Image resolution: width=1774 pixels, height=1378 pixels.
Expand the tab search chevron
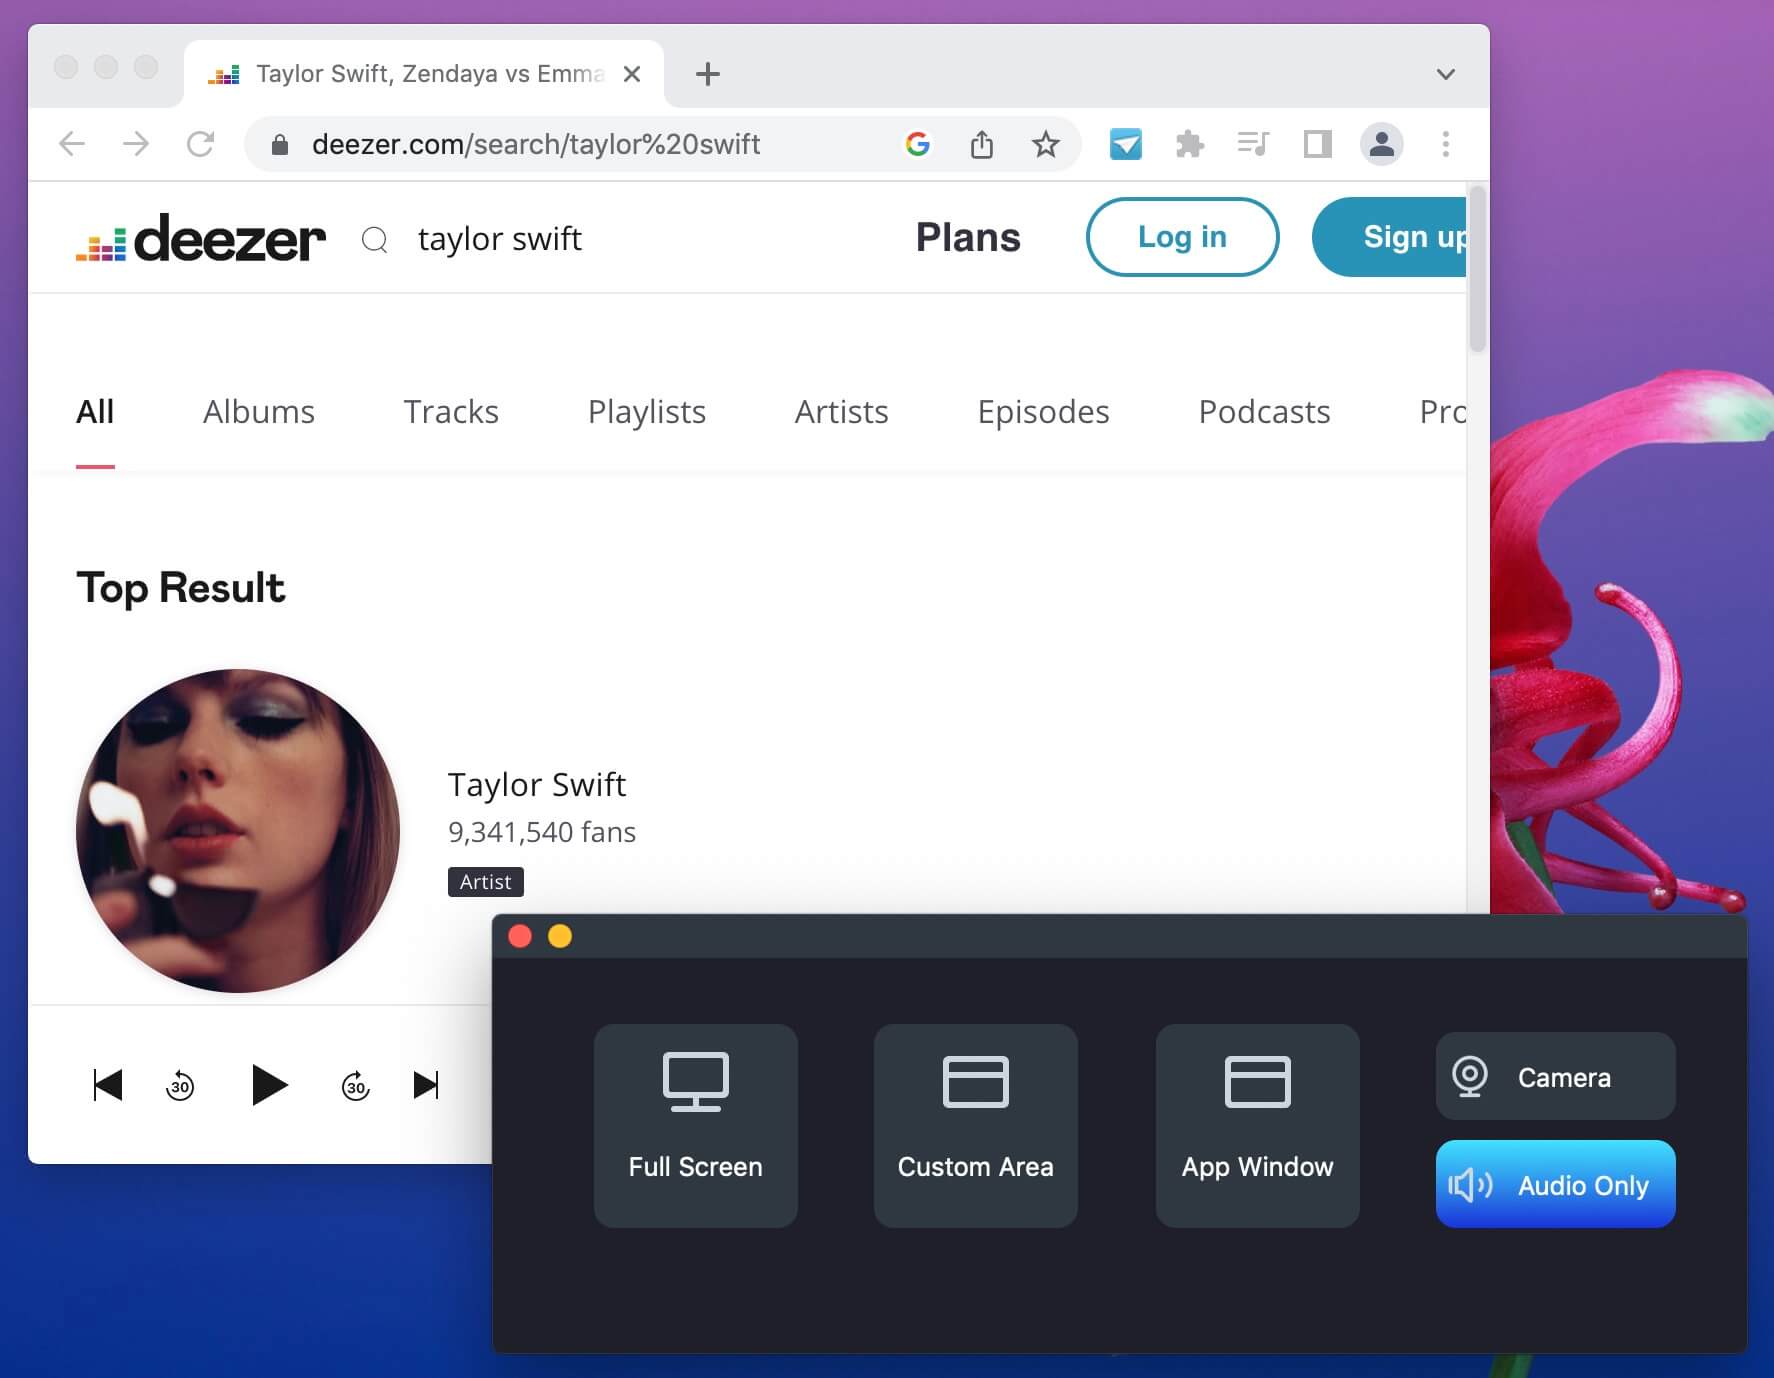point(1446,74)
